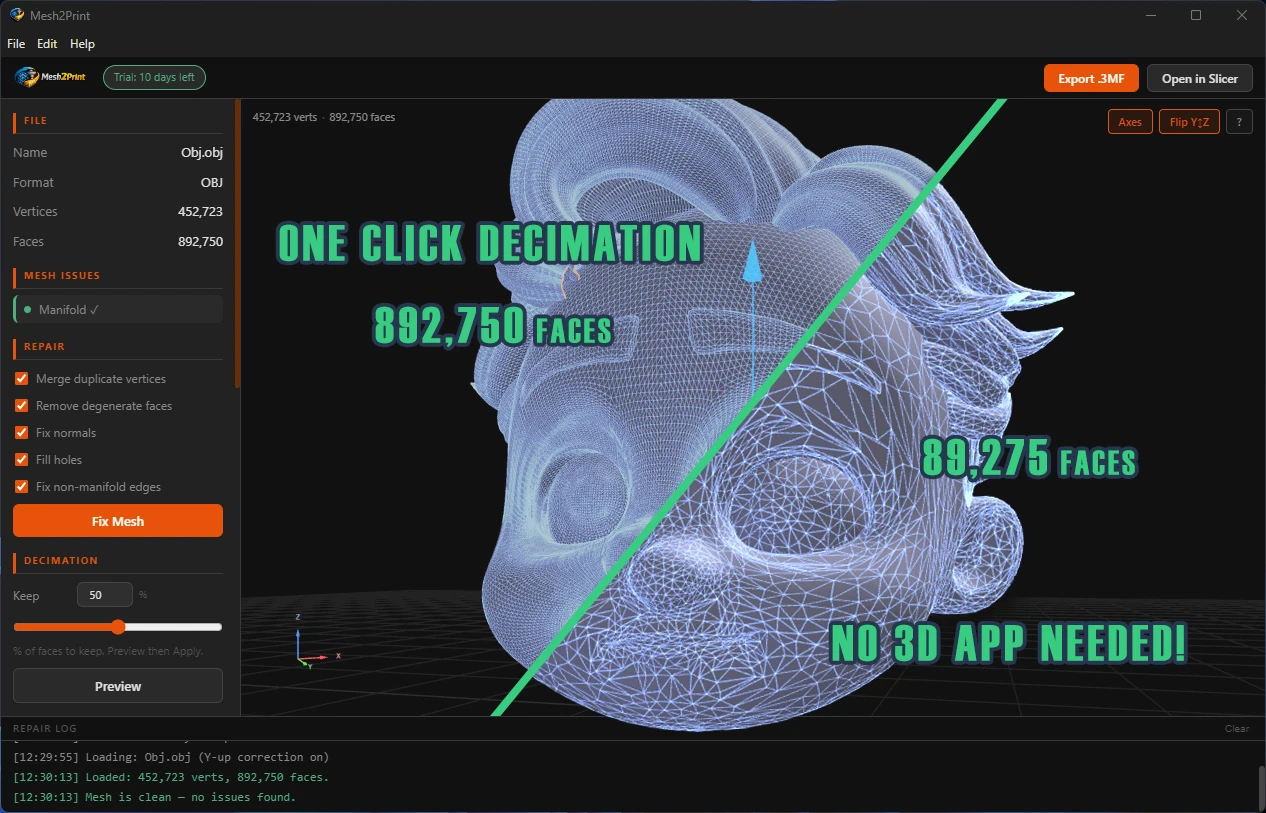This screenshot has width=1266, height=813.
Task: Open the help panel via the ? icon
Action: (1239, 121)
